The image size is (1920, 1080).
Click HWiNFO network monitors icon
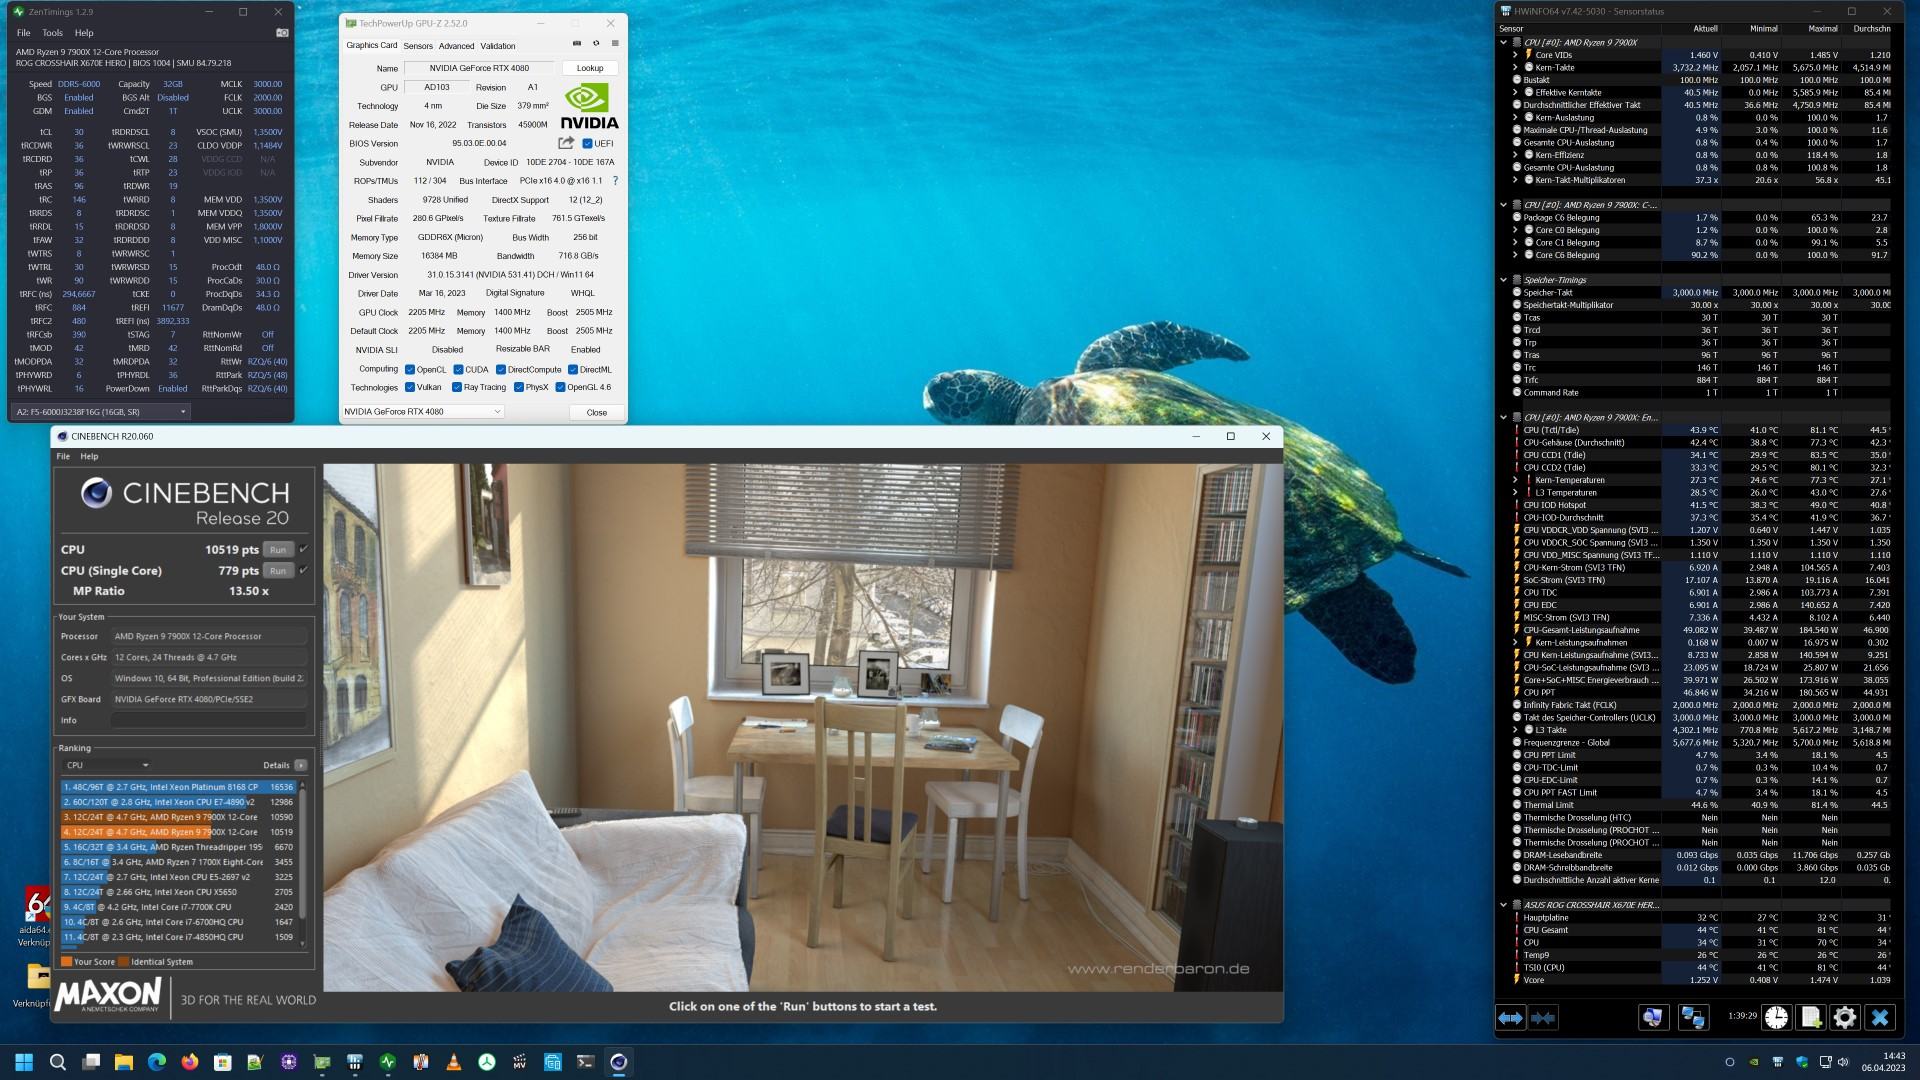(1692, 1018)
